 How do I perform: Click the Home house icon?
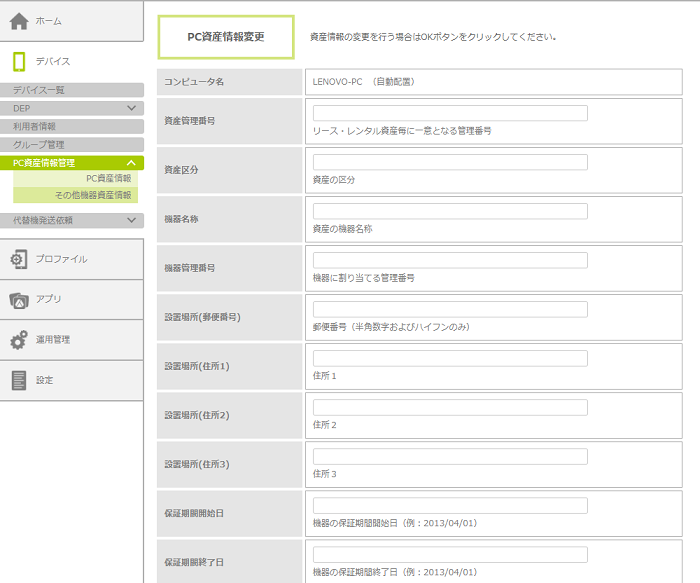[19, 21]
